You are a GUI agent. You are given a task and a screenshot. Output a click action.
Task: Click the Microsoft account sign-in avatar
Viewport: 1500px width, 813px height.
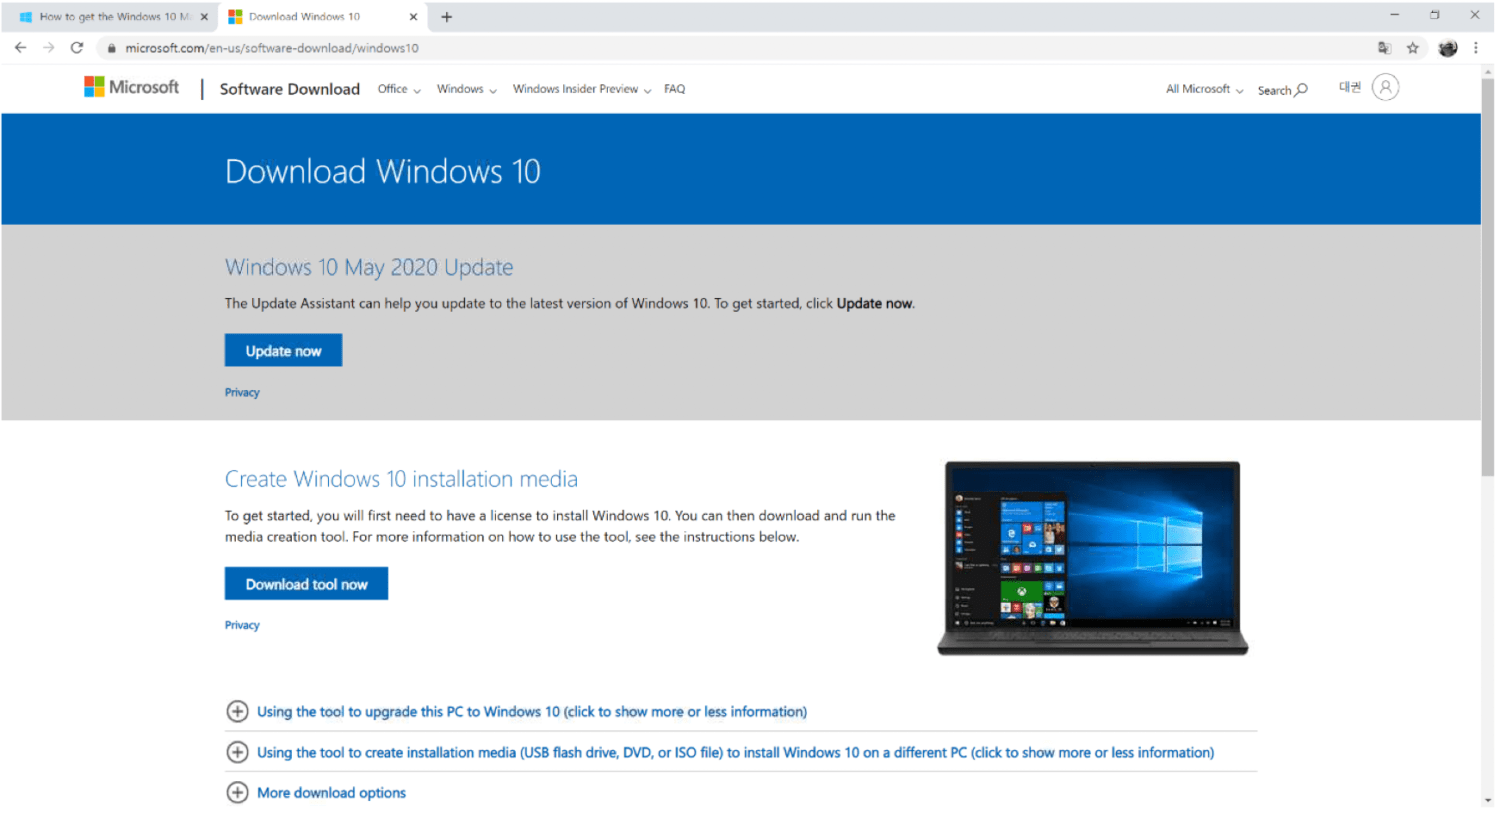click(1385, 88)
